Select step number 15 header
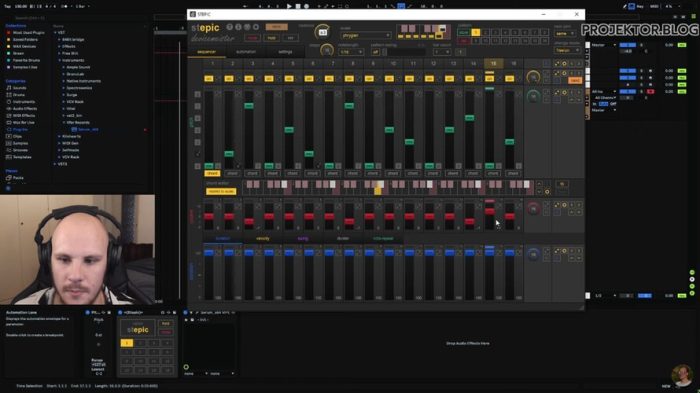The image size is (700, 393). point(493,64)
